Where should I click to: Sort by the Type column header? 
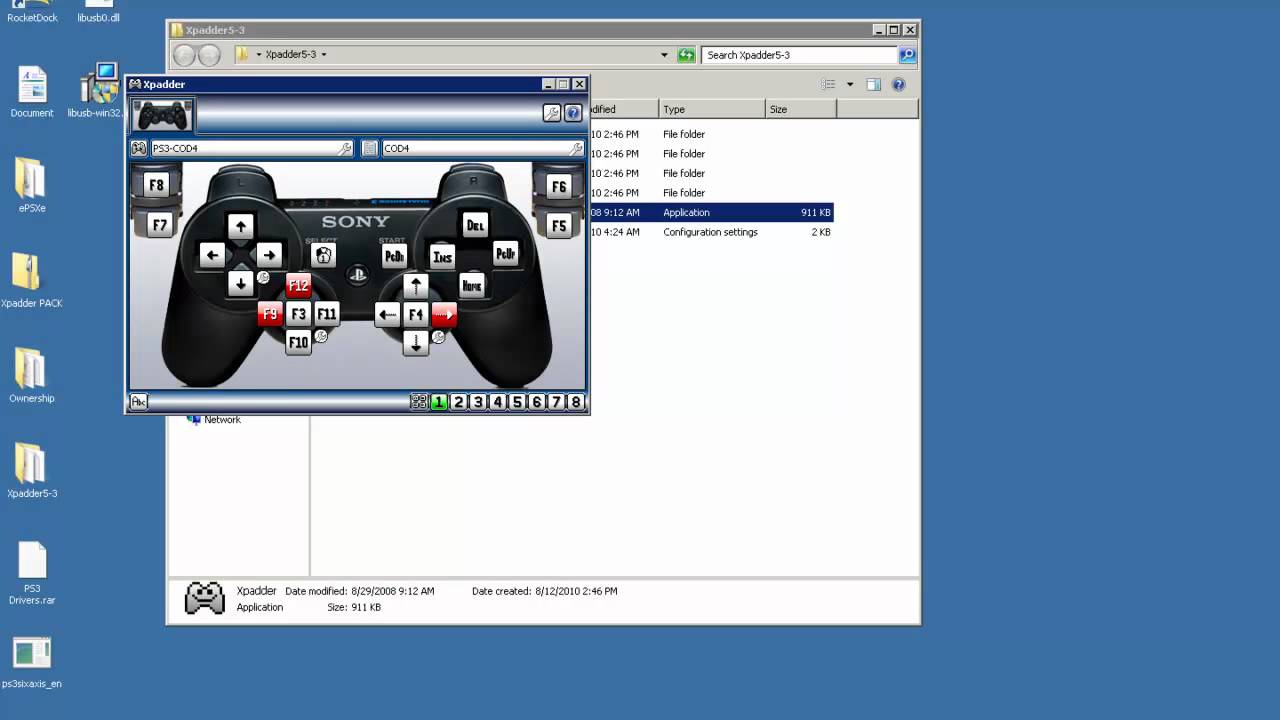click(712, 109)
